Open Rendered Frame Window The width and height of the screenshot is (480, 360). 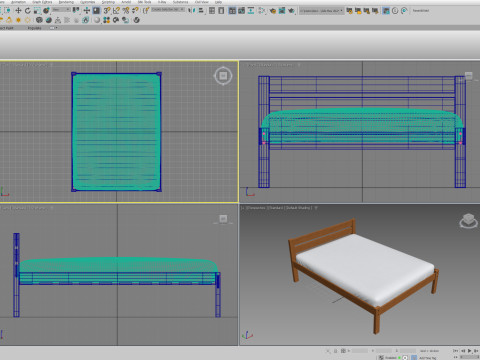point(282,11)
